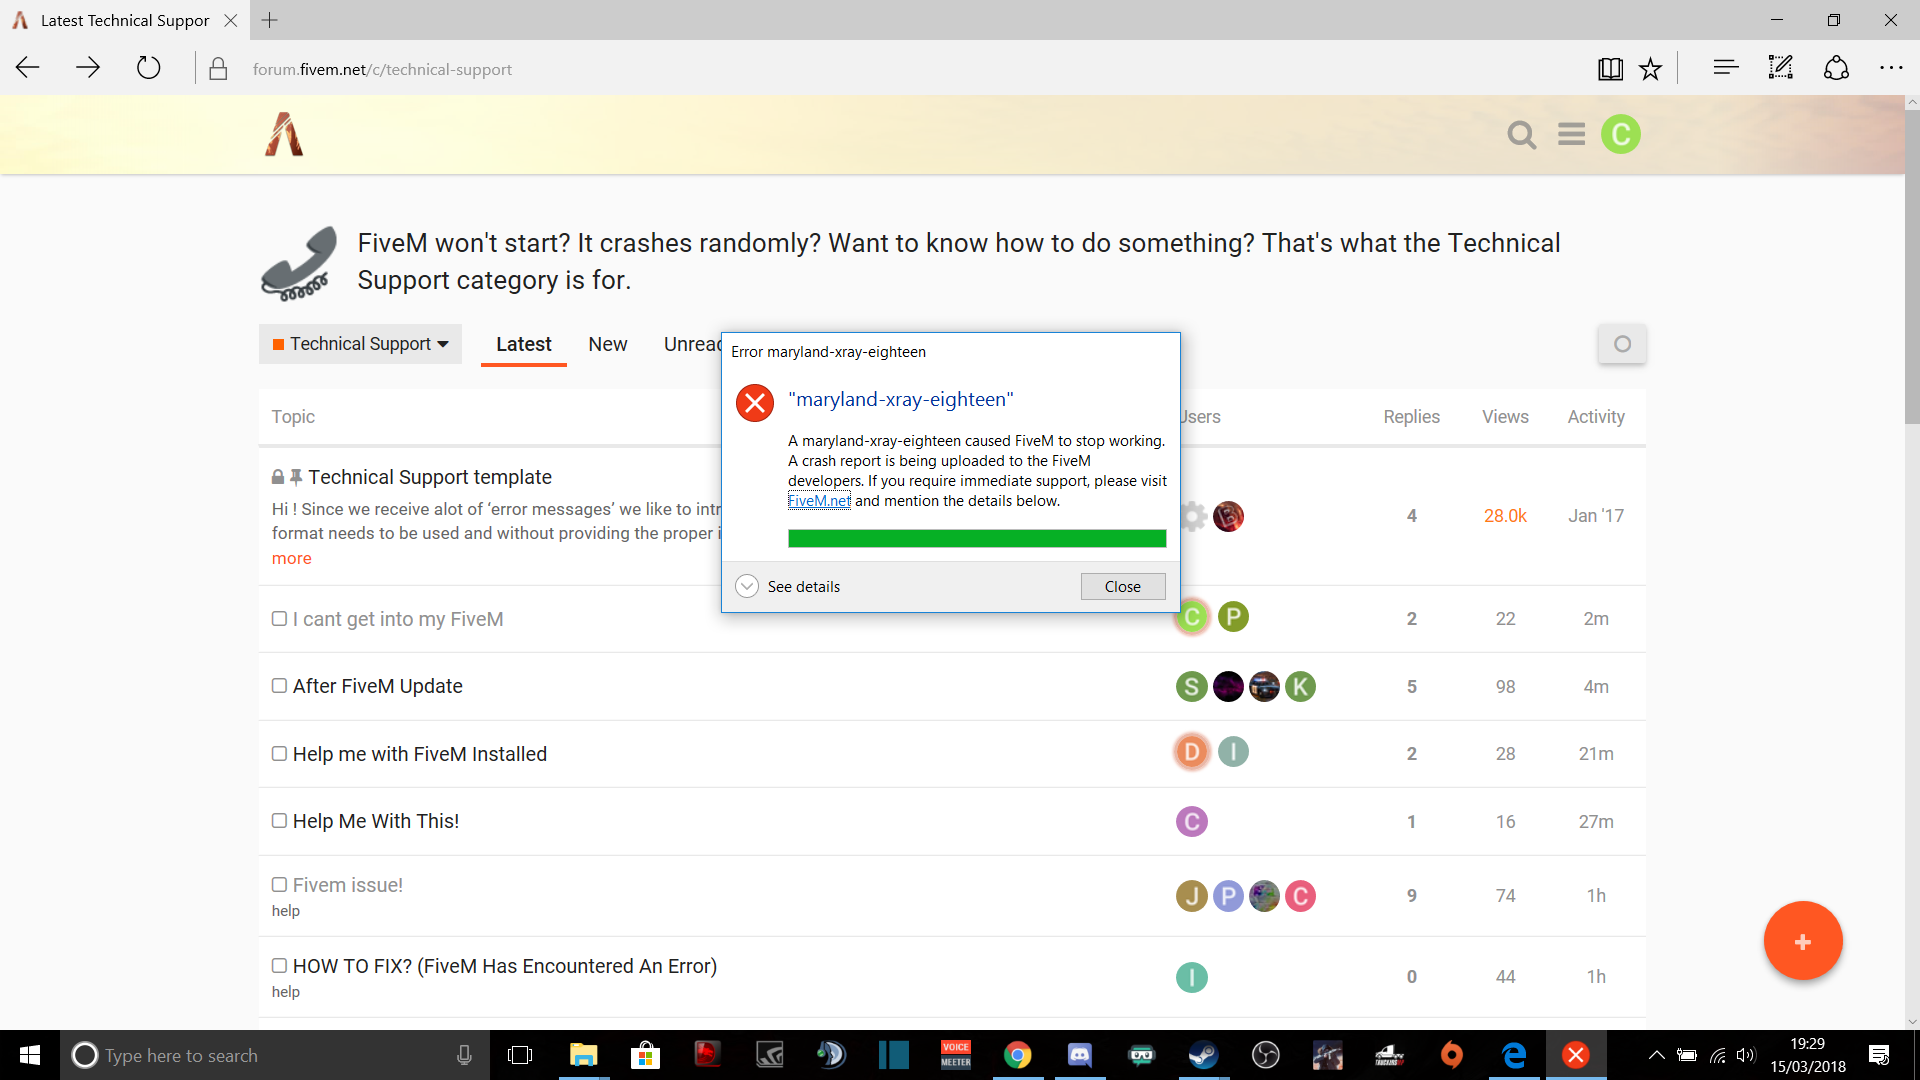Switch to Latest tab
Viewport: 1920px width, 1080px height.
pyautogui.click(x=523, y=344)
